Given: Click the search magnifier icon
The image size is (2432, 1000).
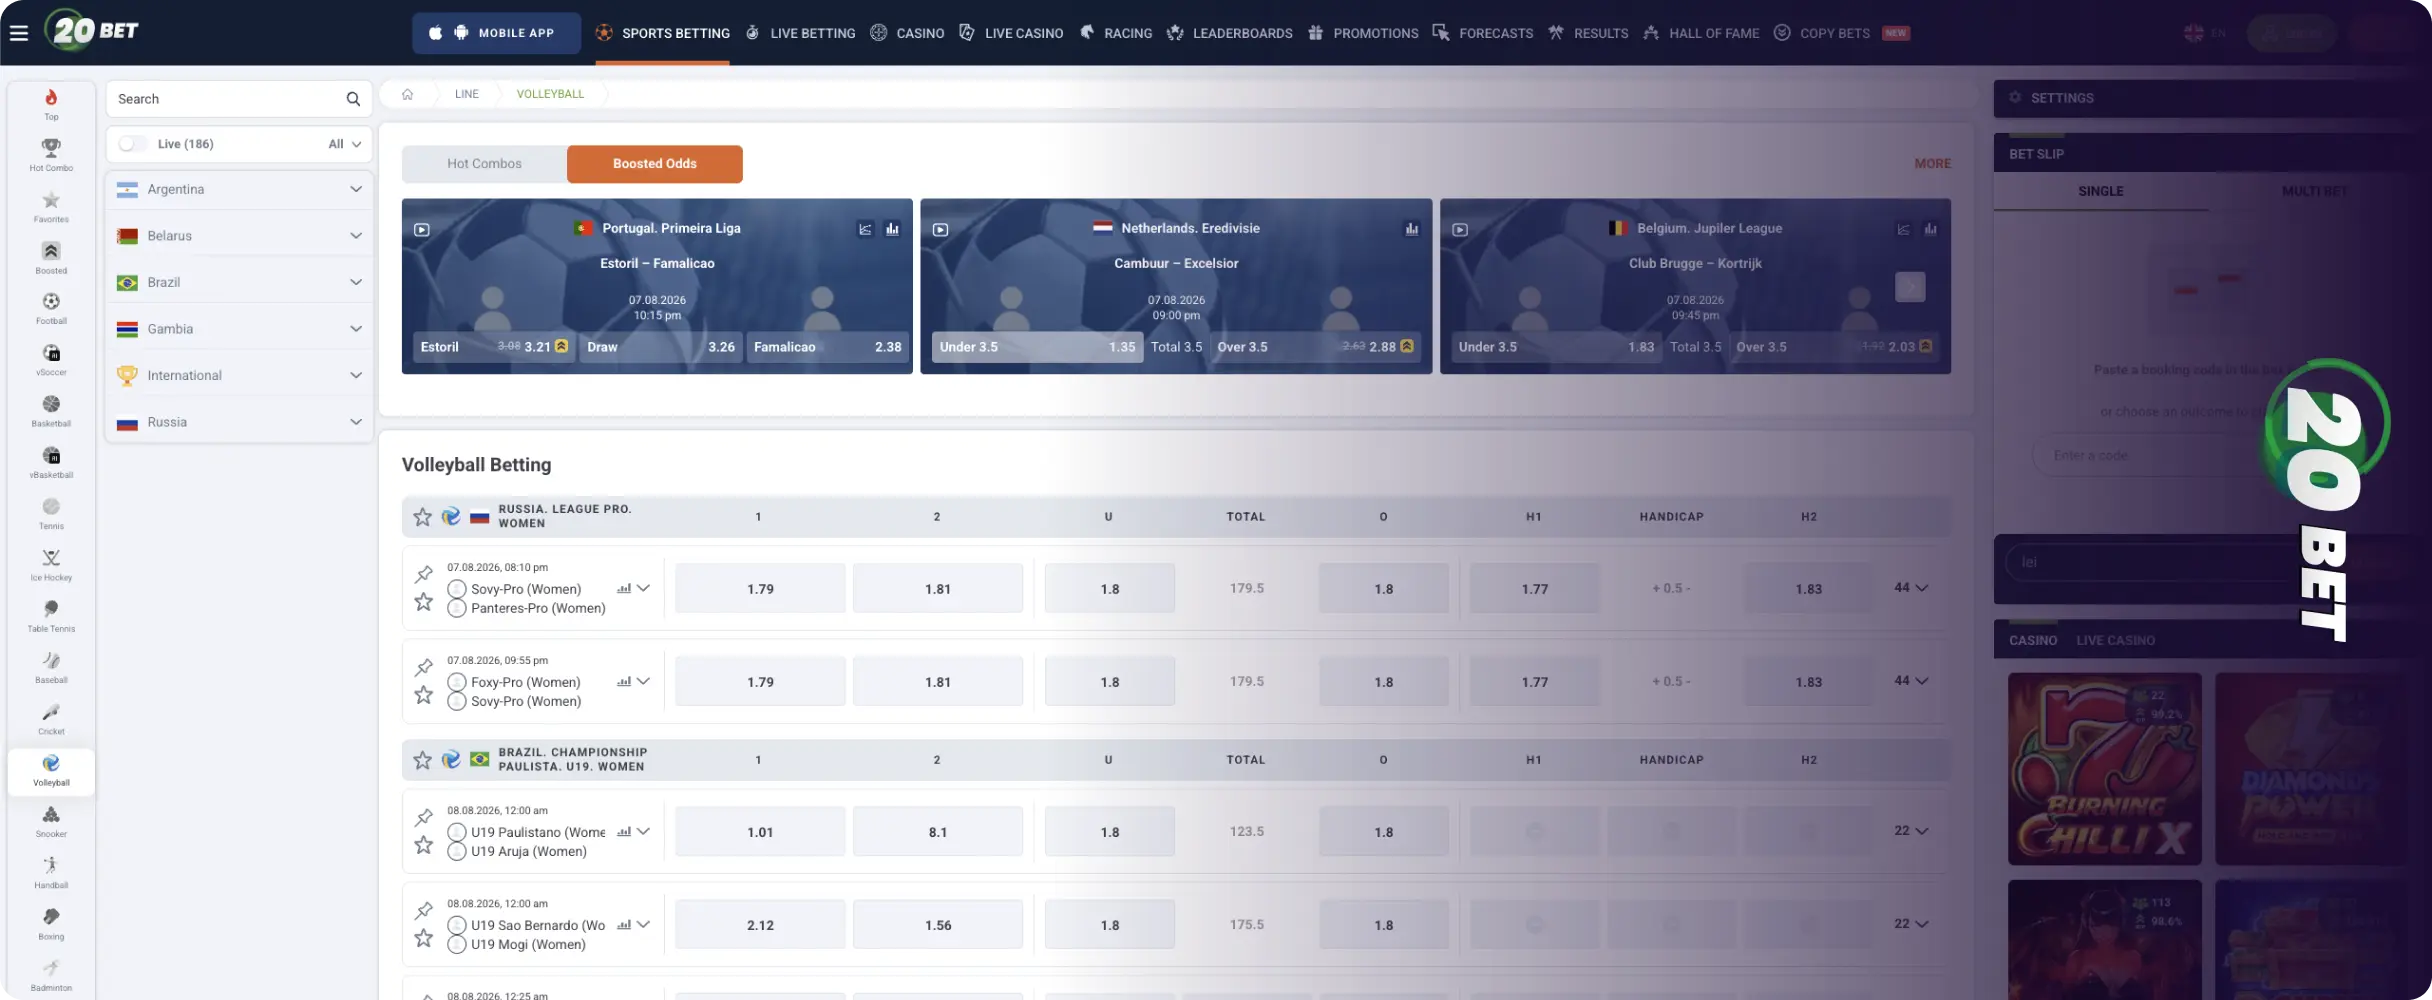Looking at the screenshot, I should 353,99.
